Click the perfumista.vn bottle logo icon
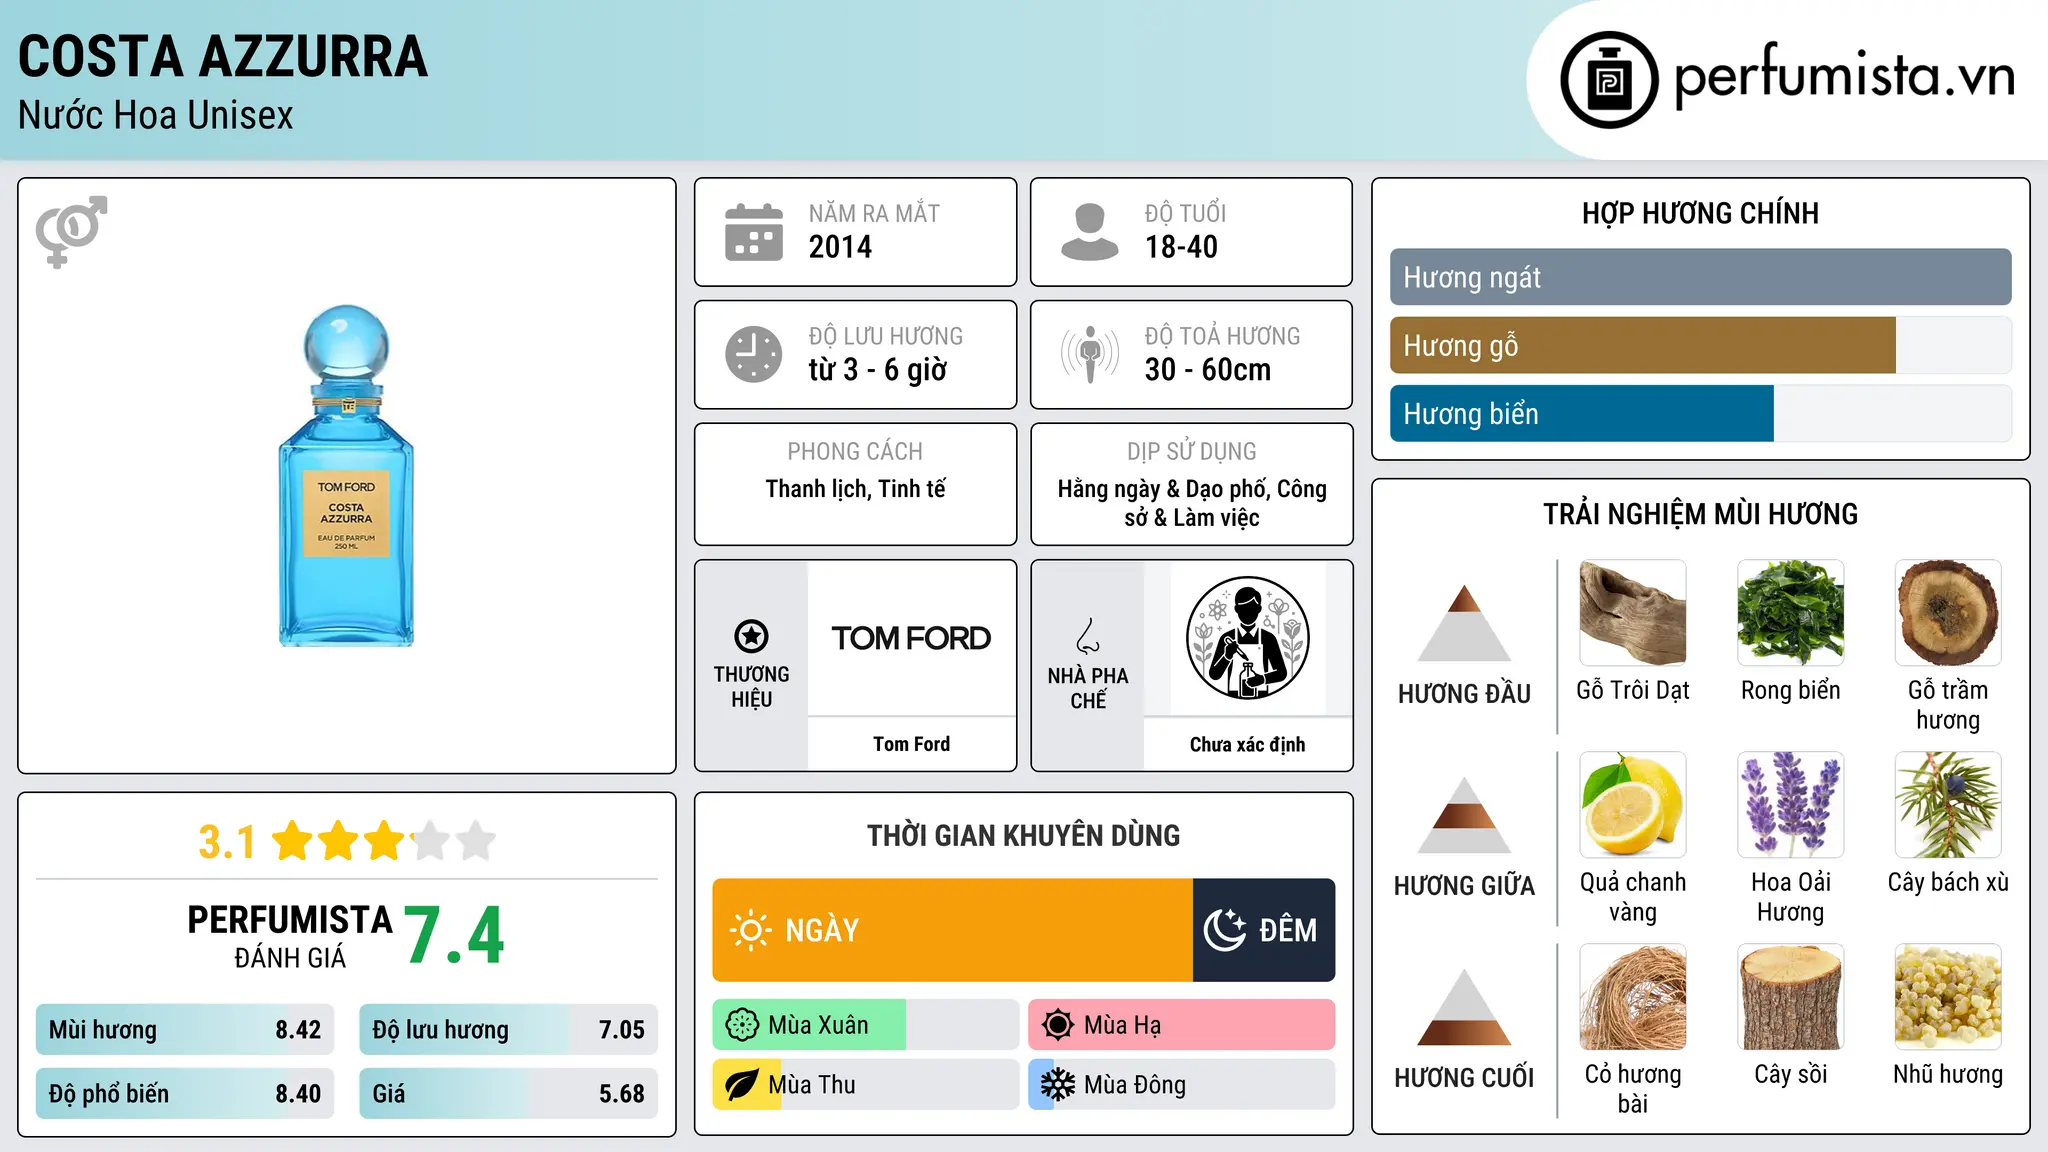Screen dimensions: 2048x1152 click(1609, 80)
